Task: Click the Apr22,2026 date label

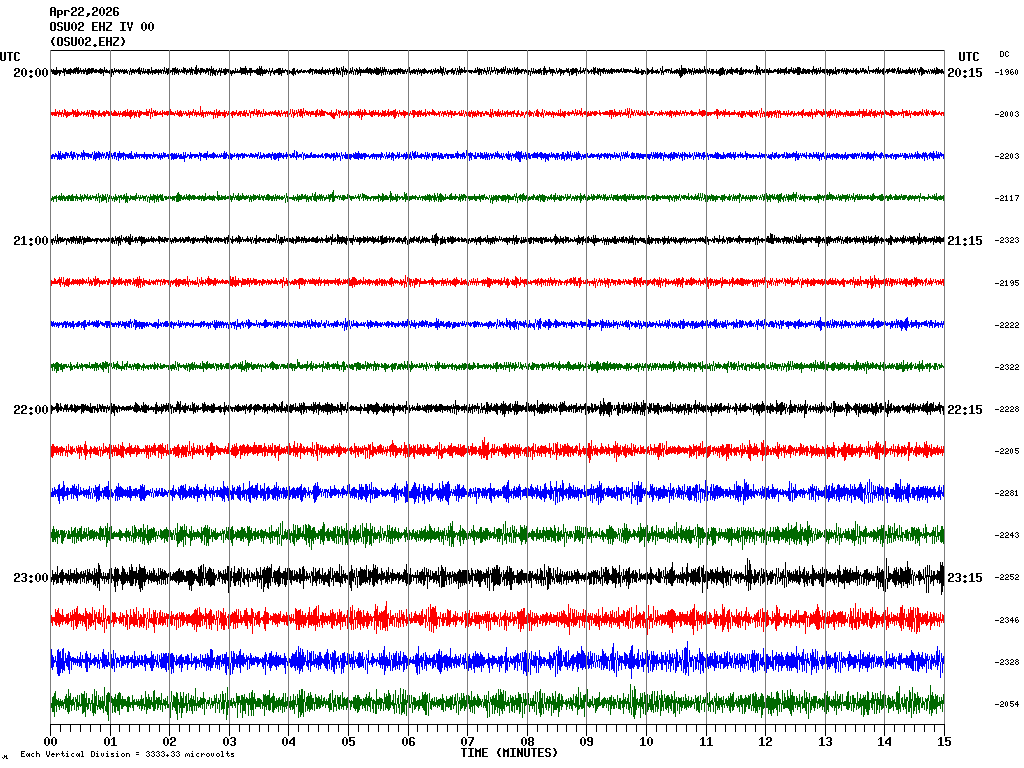Action: click(84, 12)
